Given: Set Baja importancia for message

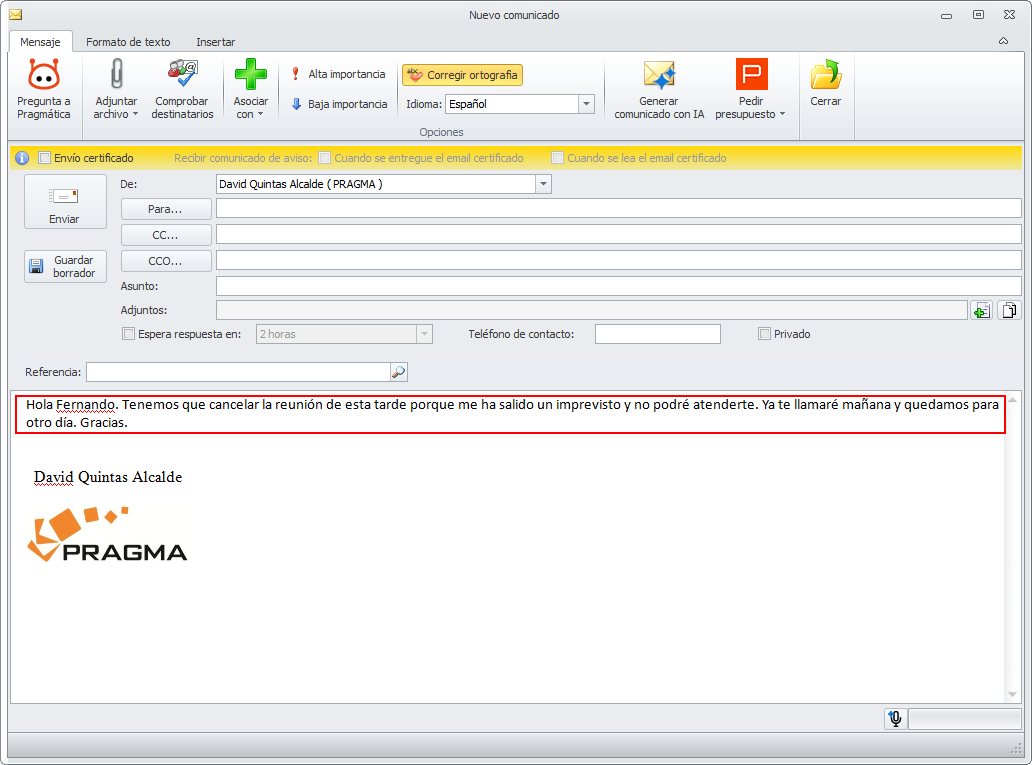Looking at the screenshot, I should tap(339, 104).
